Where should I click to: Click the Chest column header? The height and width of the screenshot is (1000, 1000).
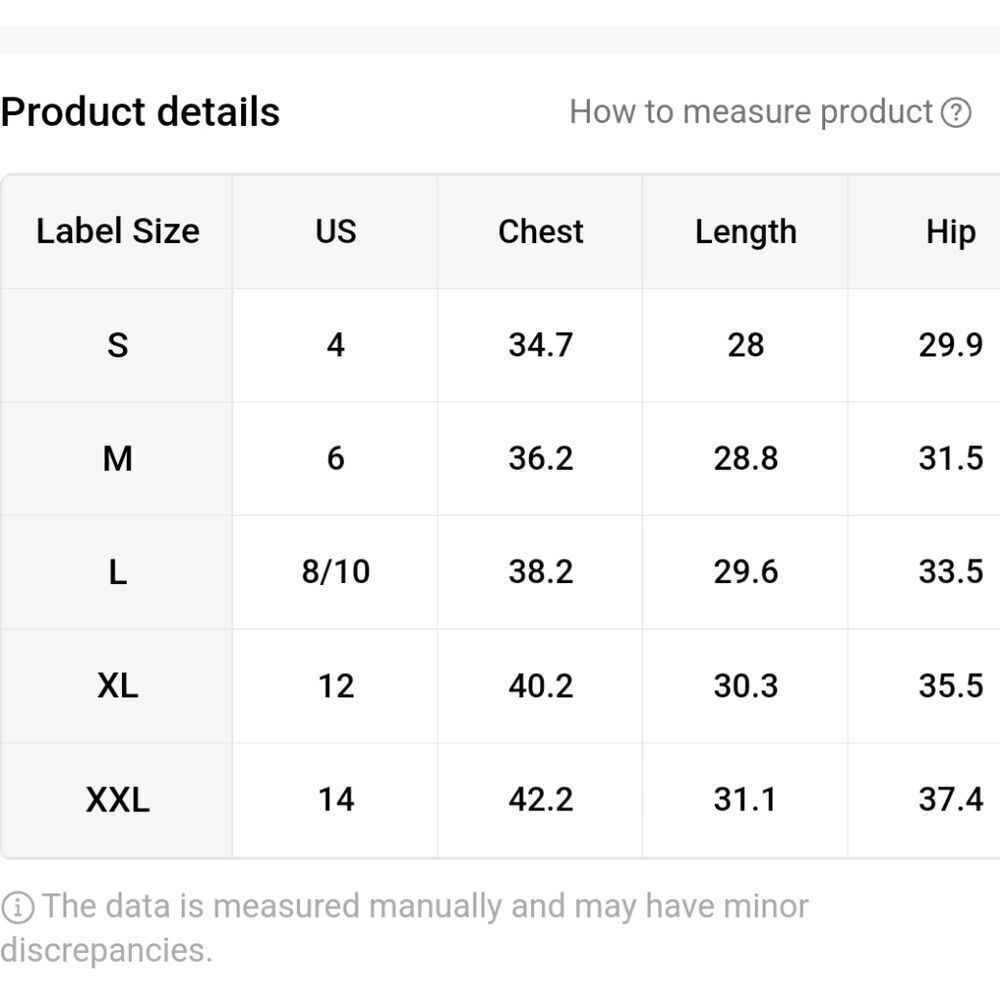click(x=540, y=231)
